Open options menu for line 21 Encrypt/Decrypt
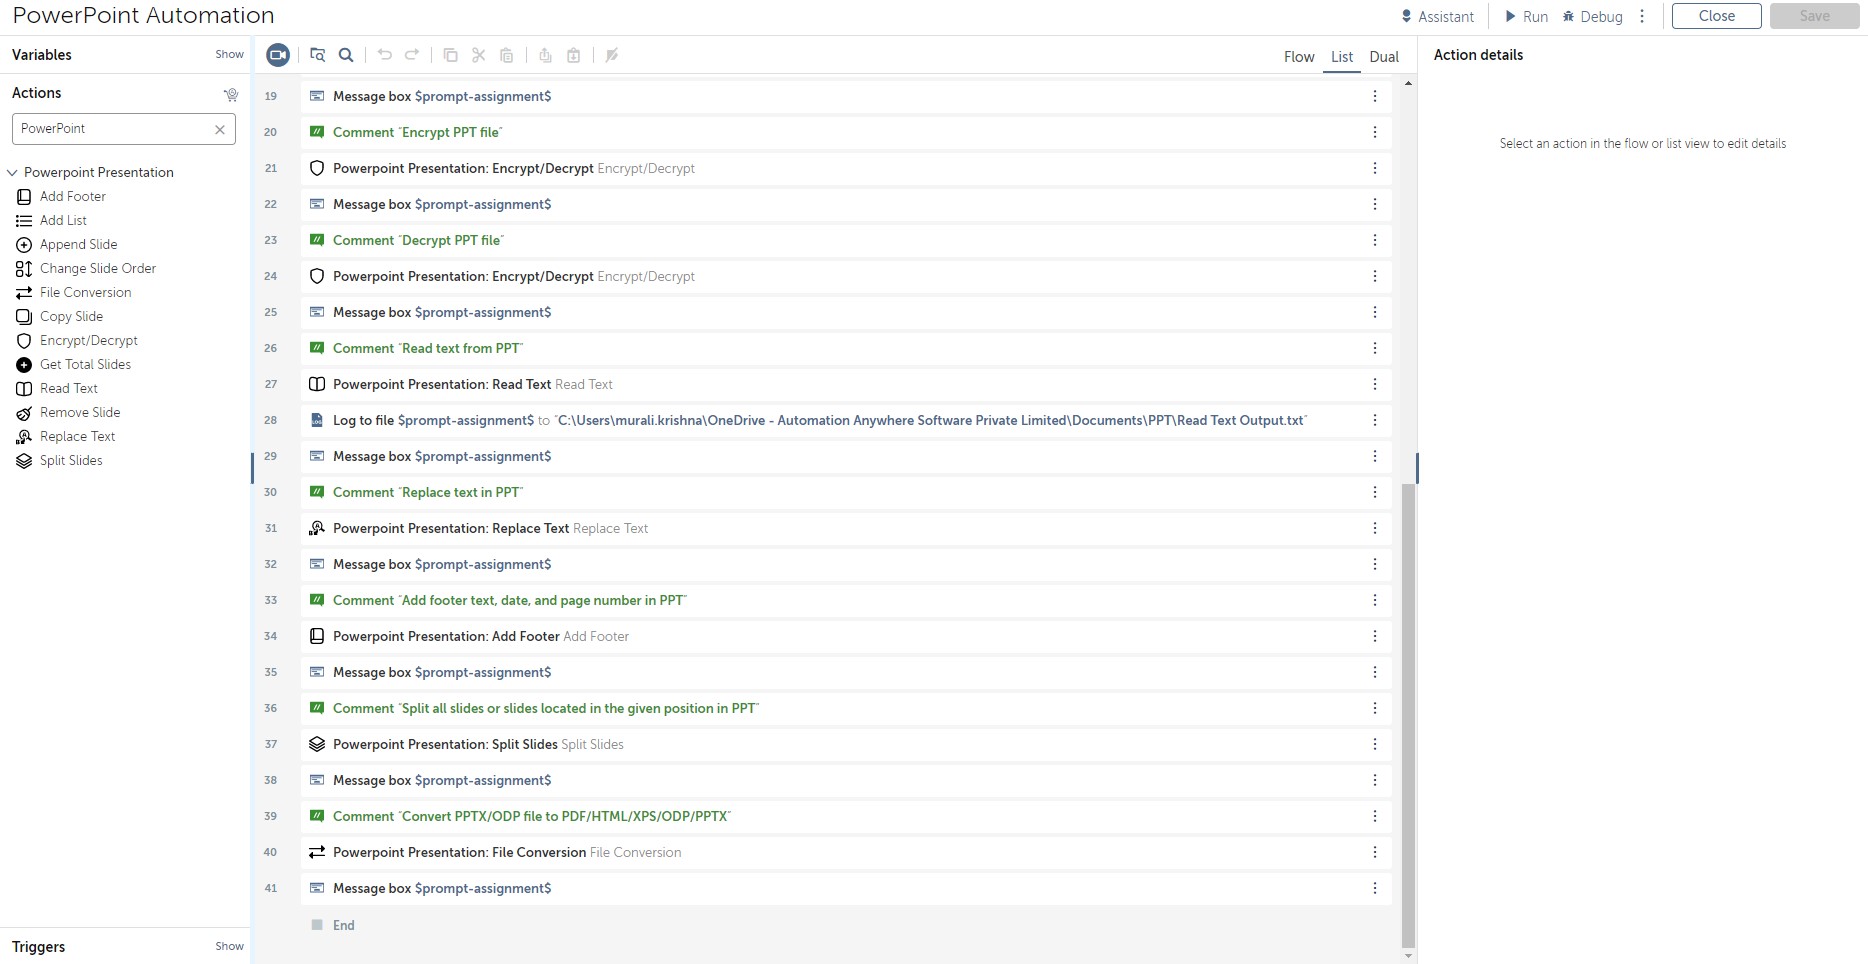1868x964 pixels. pos(1375,169)
